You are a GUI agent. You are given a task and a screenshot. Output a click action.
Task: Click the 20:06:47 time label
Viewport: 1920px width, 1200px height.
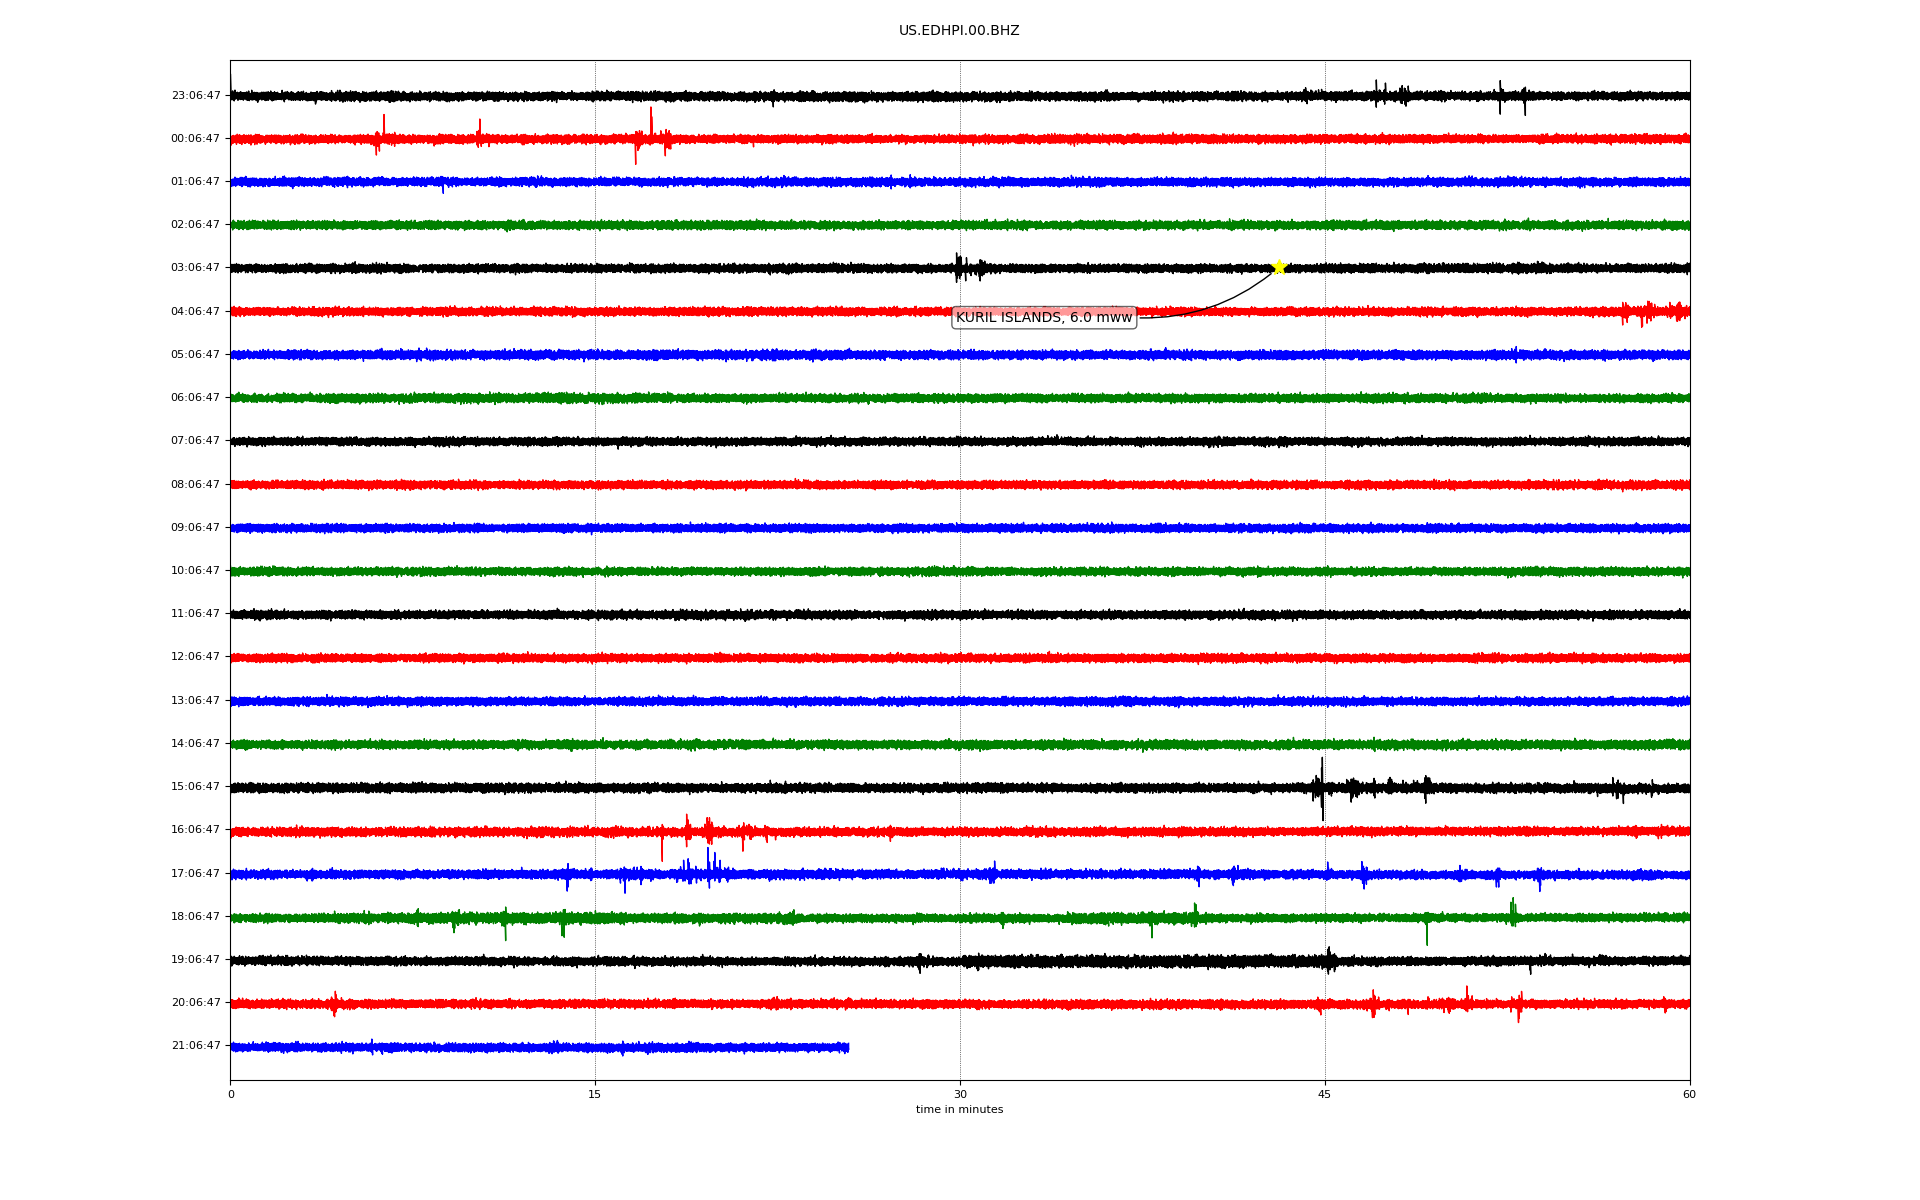tap(196, 1003)
